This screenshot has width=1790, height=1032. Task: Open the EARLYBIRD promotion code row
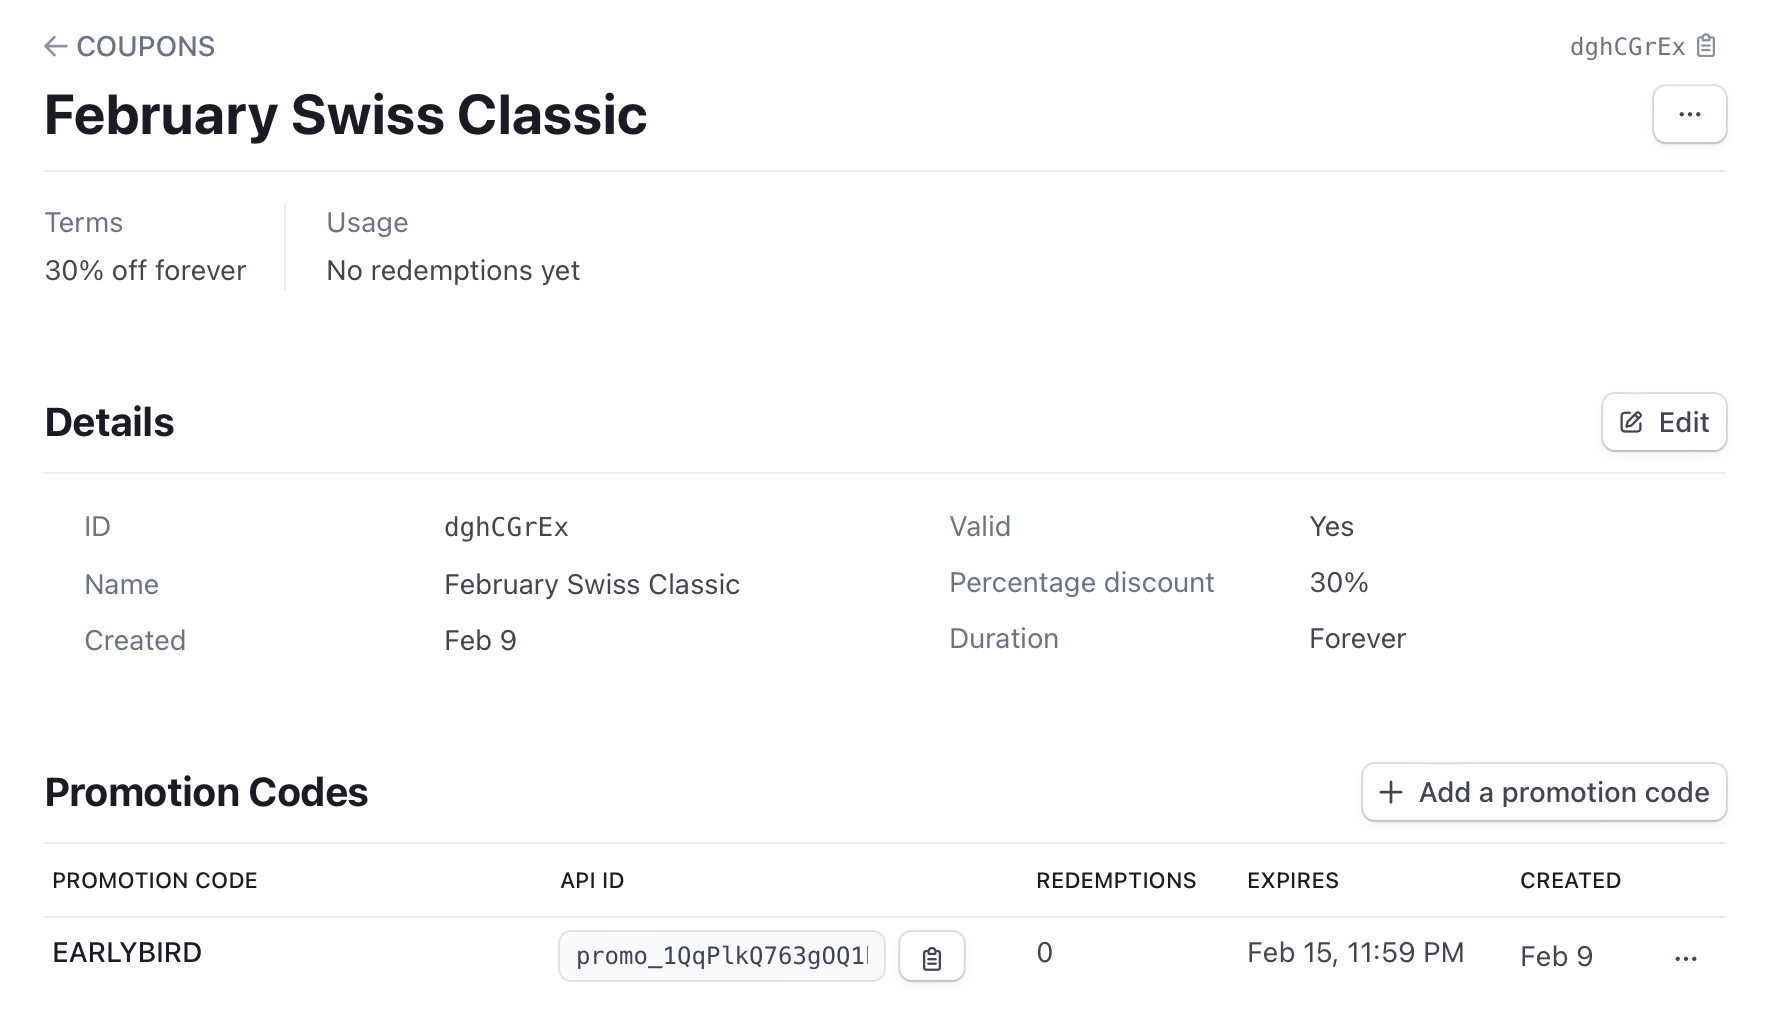click(x=127, y=953)
